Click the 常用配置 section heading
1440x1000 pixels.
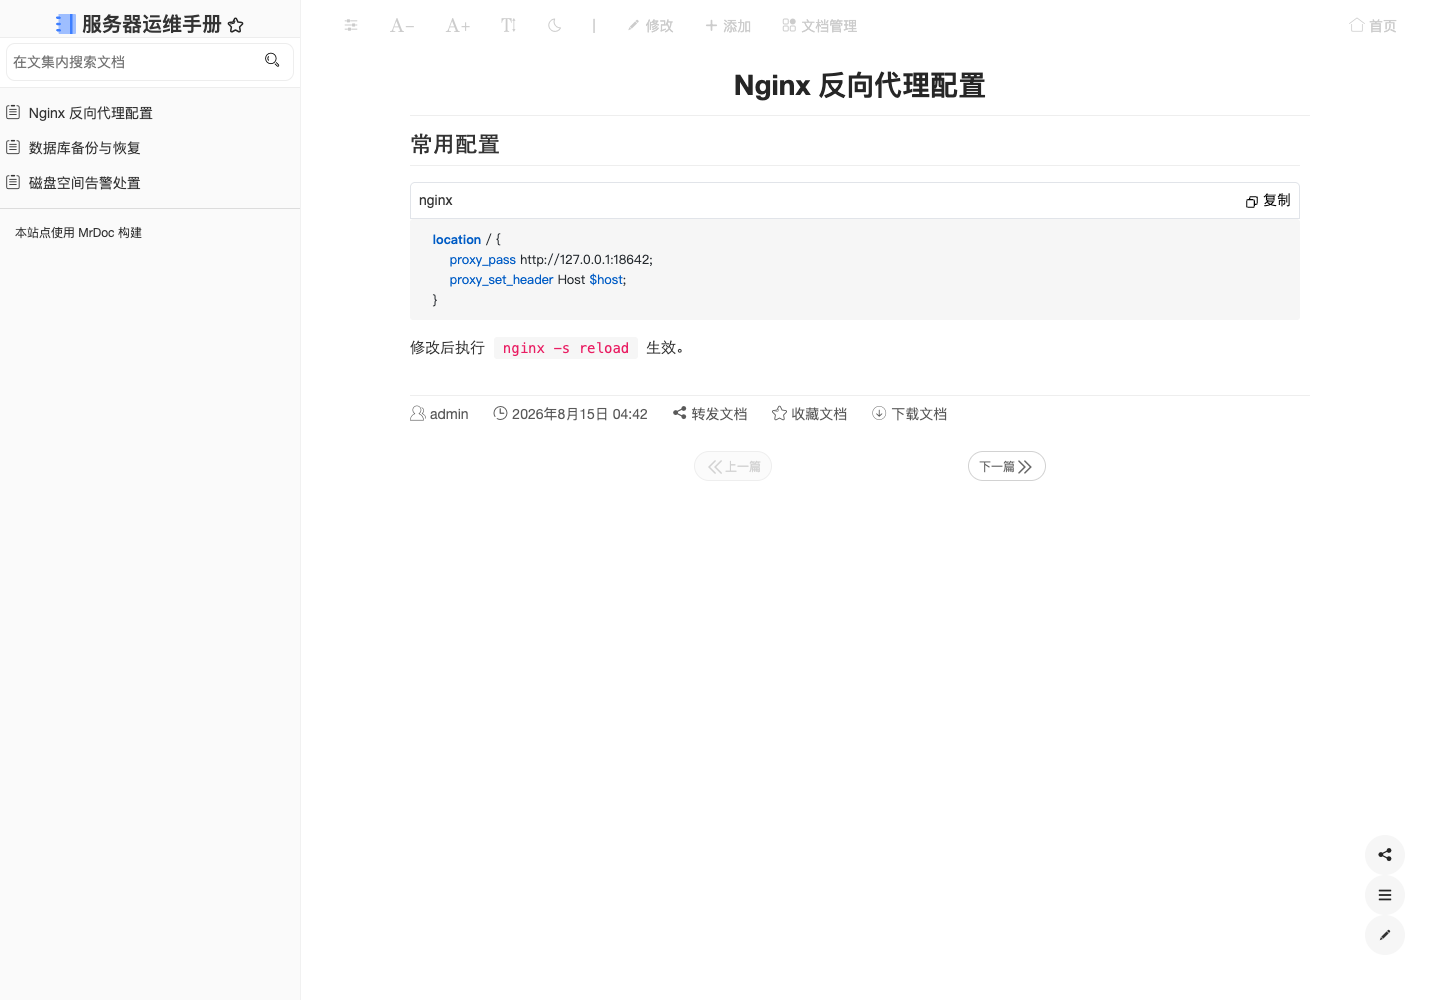455,145
